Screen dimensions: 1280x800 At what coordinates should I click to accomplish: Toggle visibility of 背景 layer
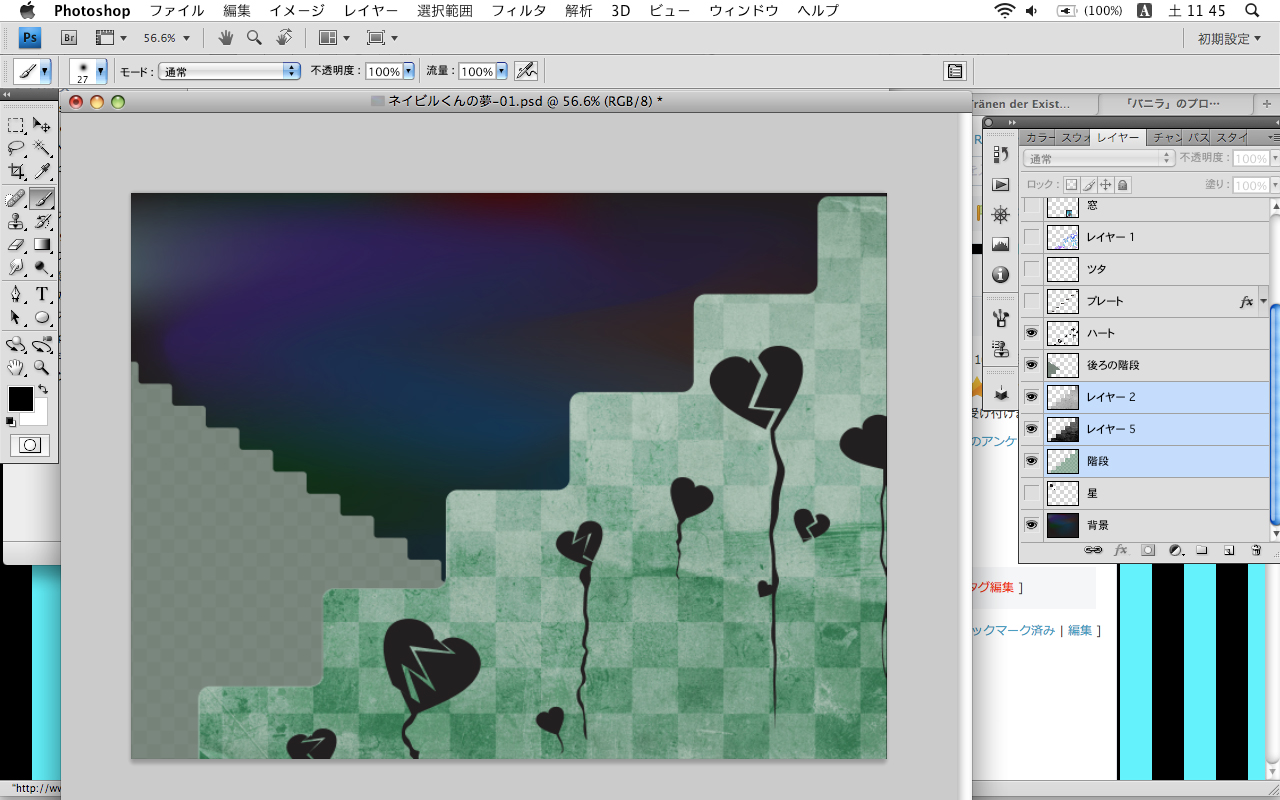(1031, 525)
